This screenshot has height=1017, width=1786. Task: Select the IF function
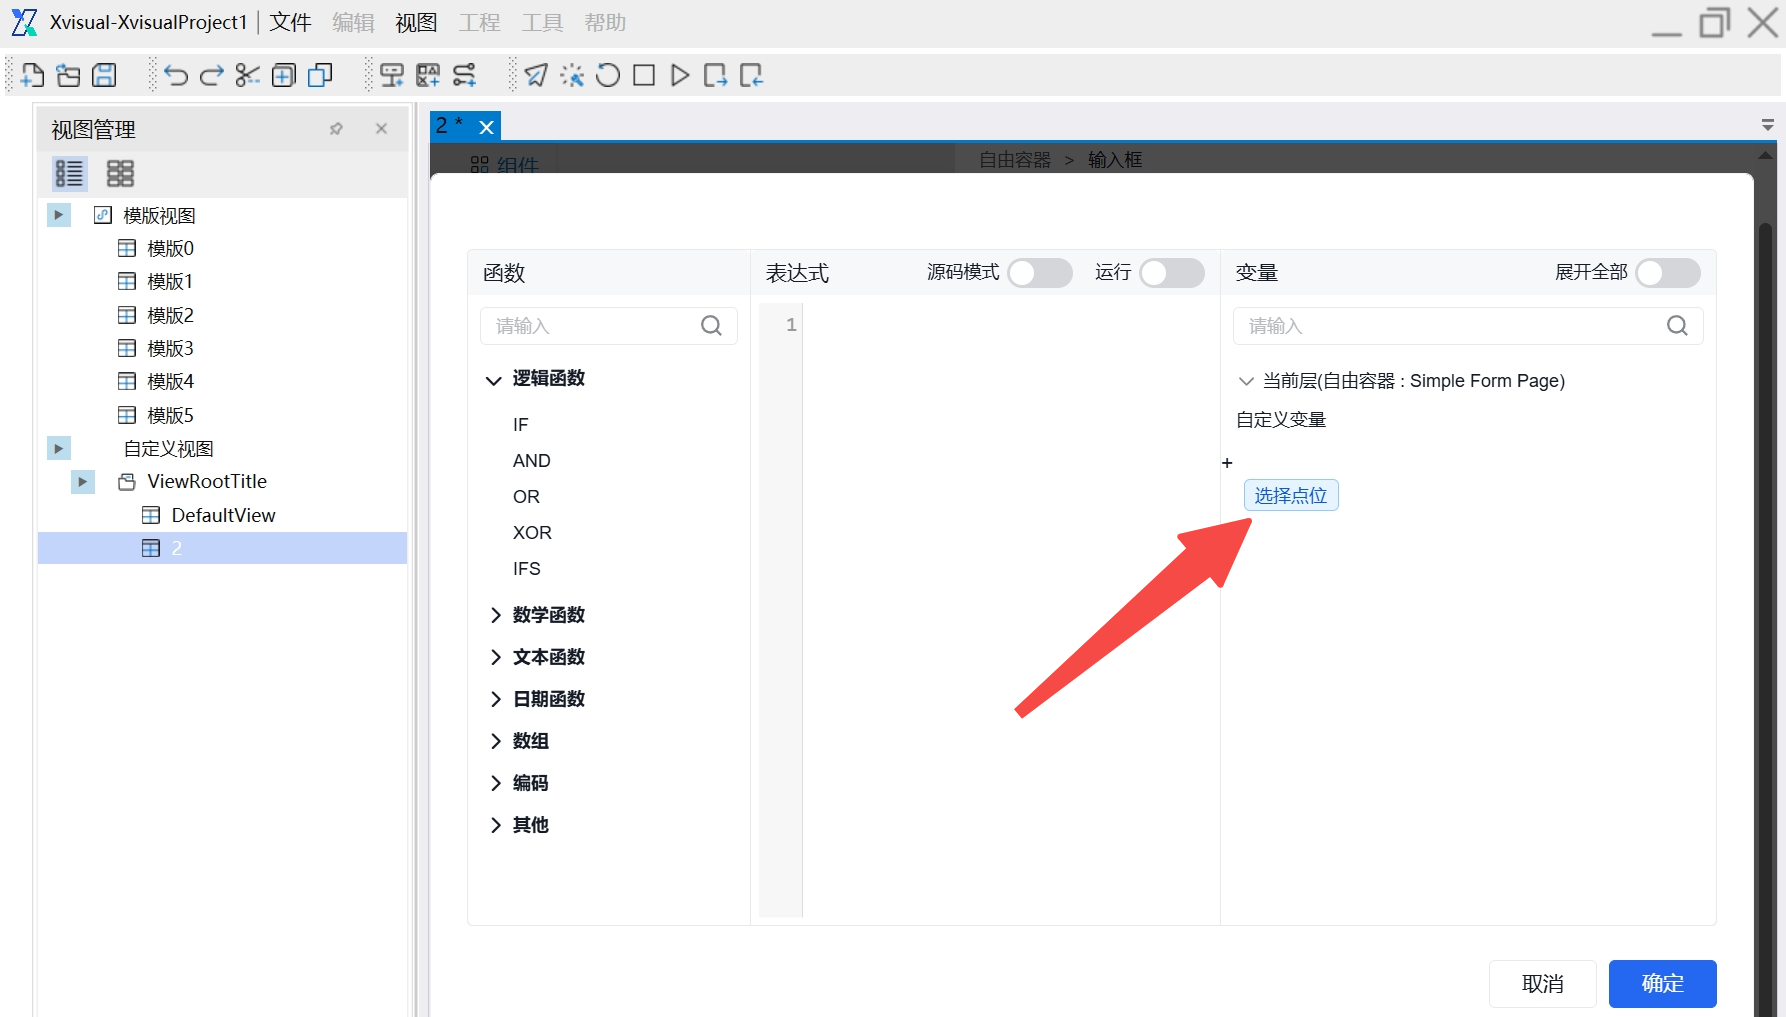pos(521,425)
